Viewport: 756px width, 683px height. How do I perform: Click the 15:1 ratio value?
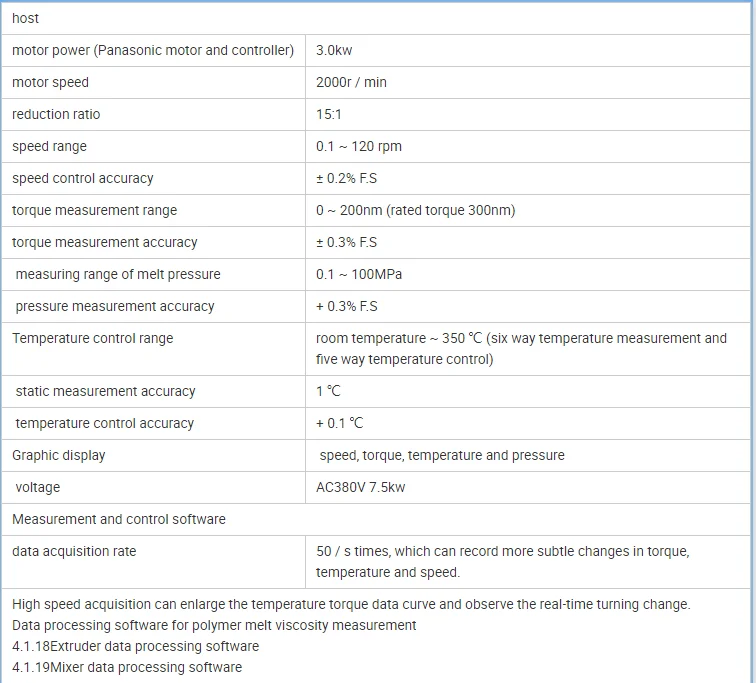[x=329, y=114]
